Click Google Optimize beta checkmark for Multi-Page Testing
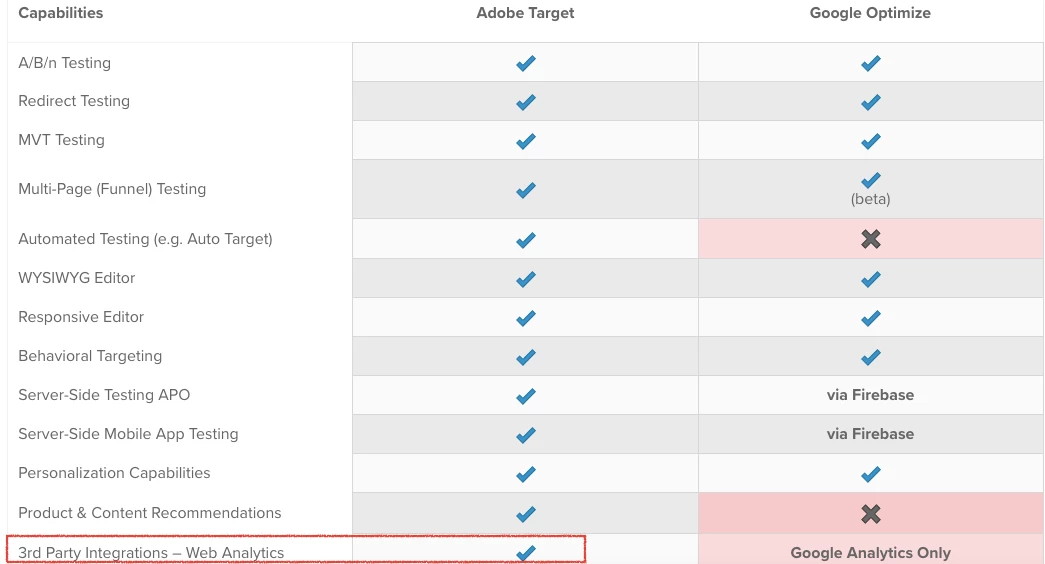Image resolution: width=1045 pixels, height=564 pixels. [x=870, y=181]
